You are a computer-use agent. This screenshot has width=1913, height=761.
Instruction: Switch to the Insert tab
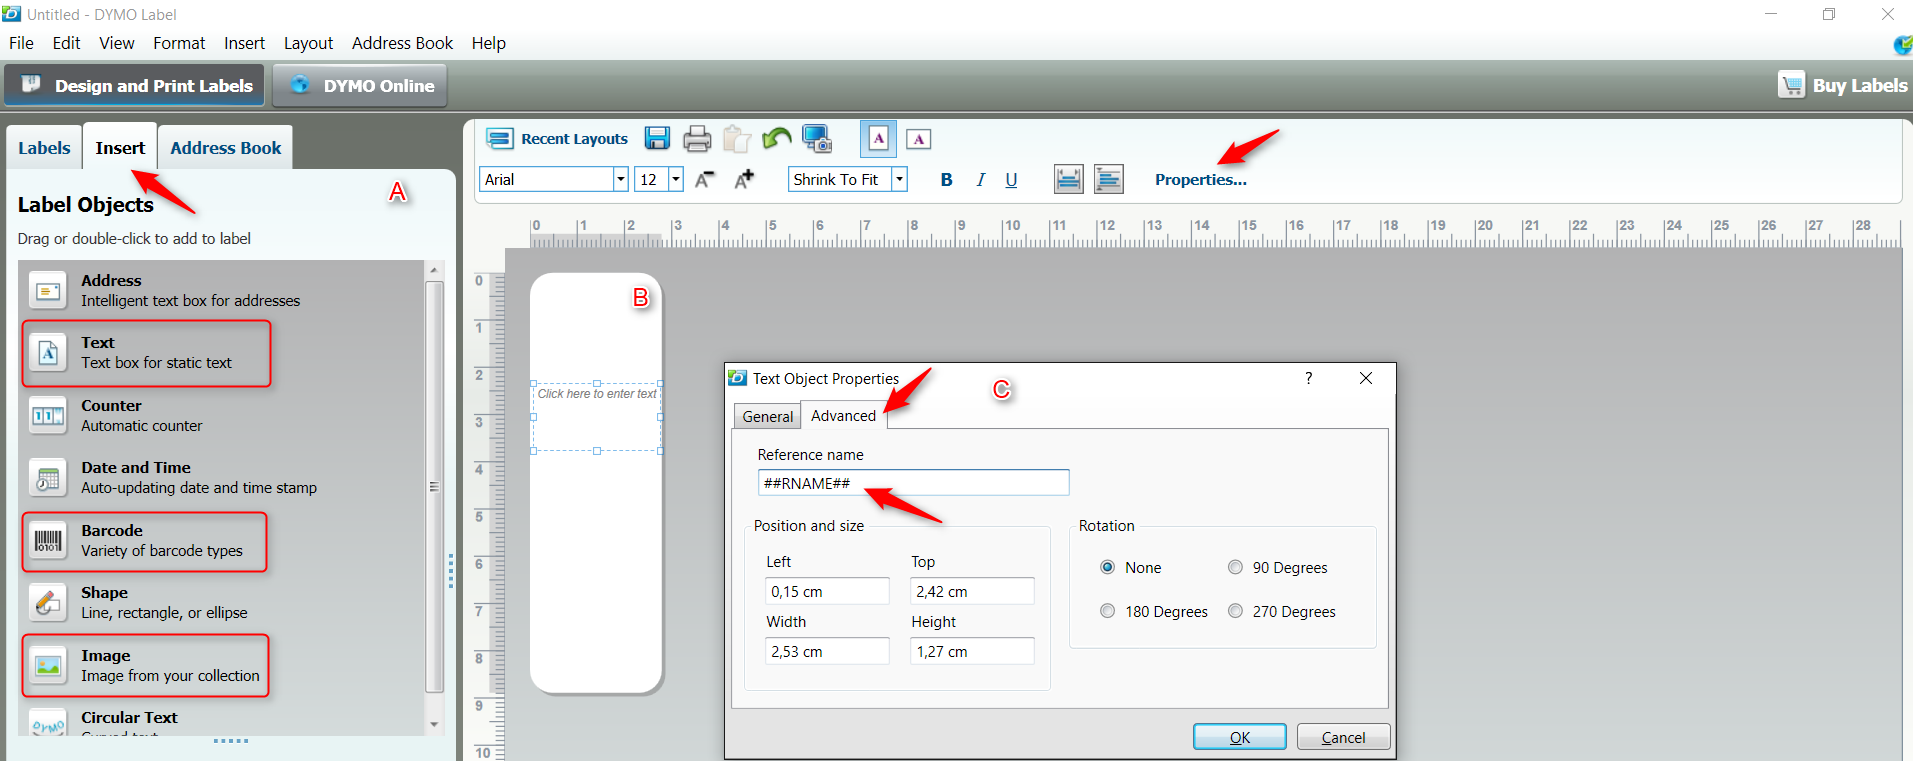pyautogui.click(x=120, y=148)
